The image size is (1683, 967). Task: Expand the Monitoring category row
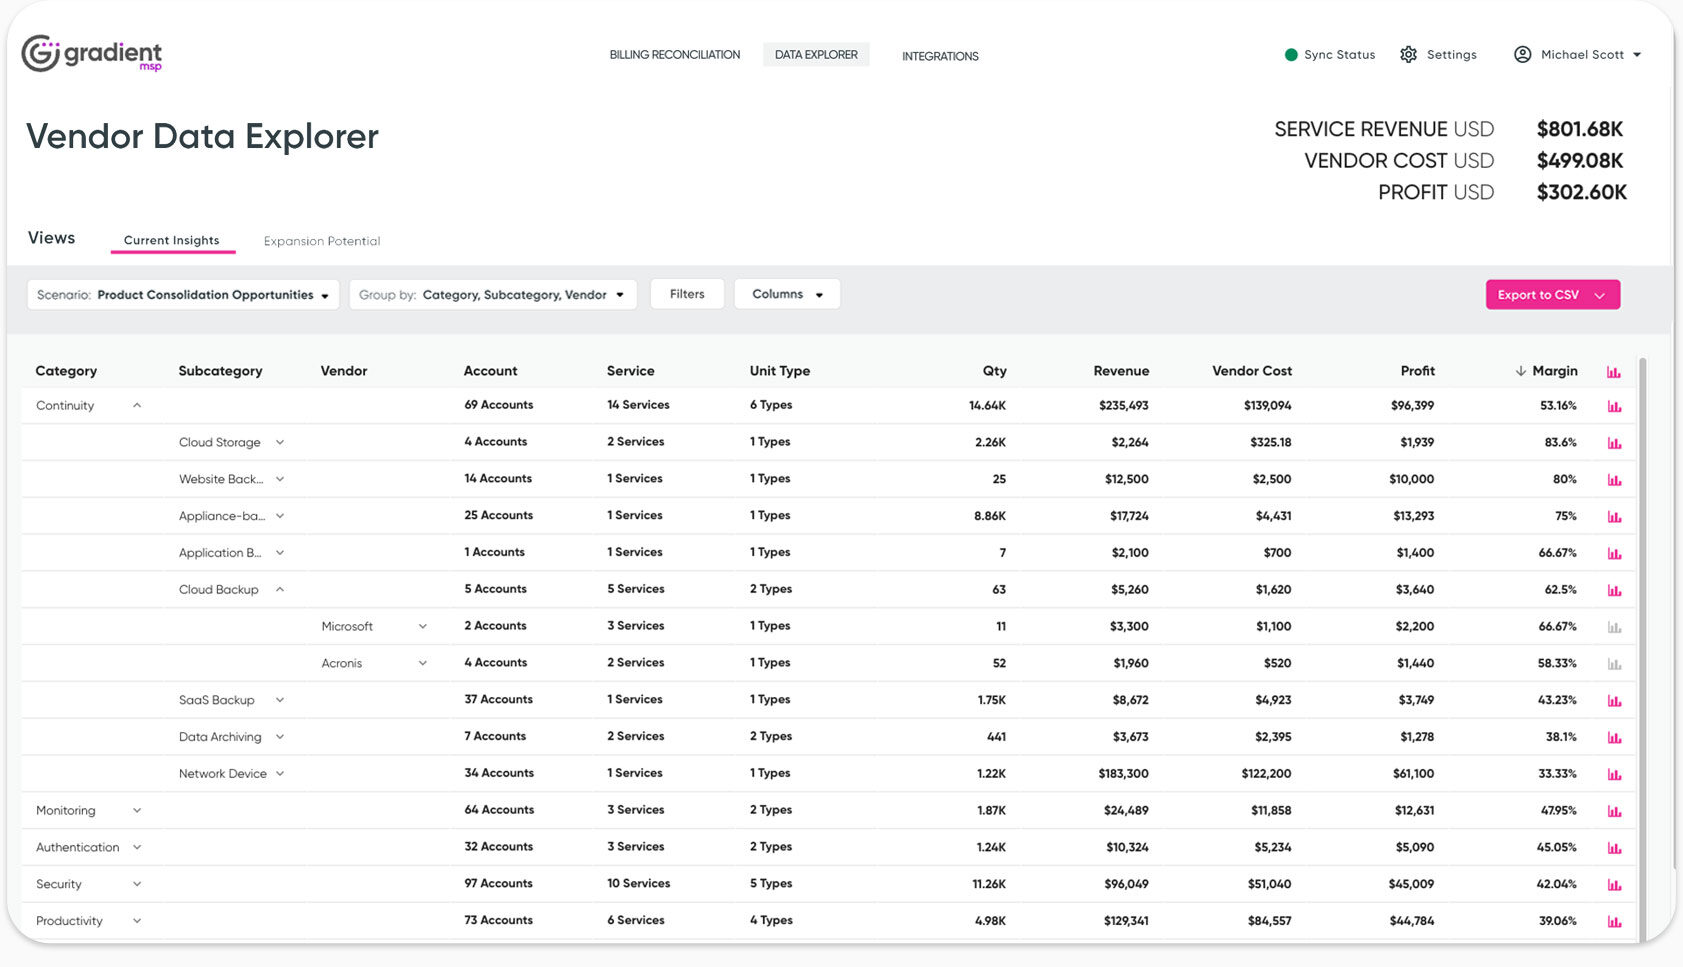point(137,811)
